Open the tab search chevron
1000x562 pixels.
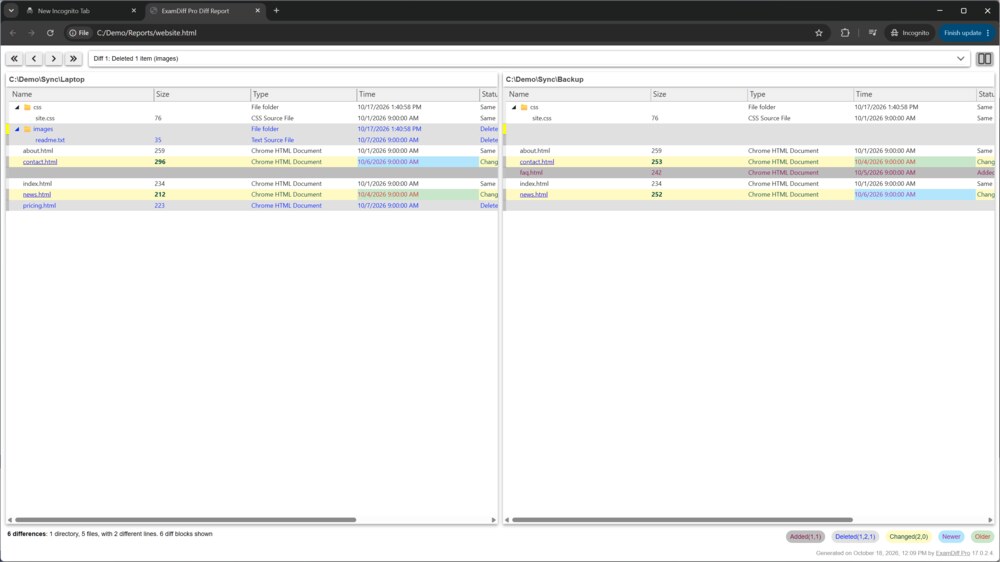(11, 11)
